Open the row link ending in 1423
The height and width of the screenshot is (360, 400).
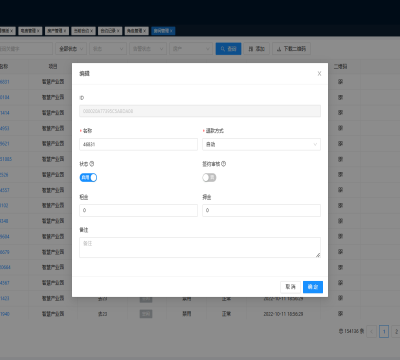(x=5, y=298)
